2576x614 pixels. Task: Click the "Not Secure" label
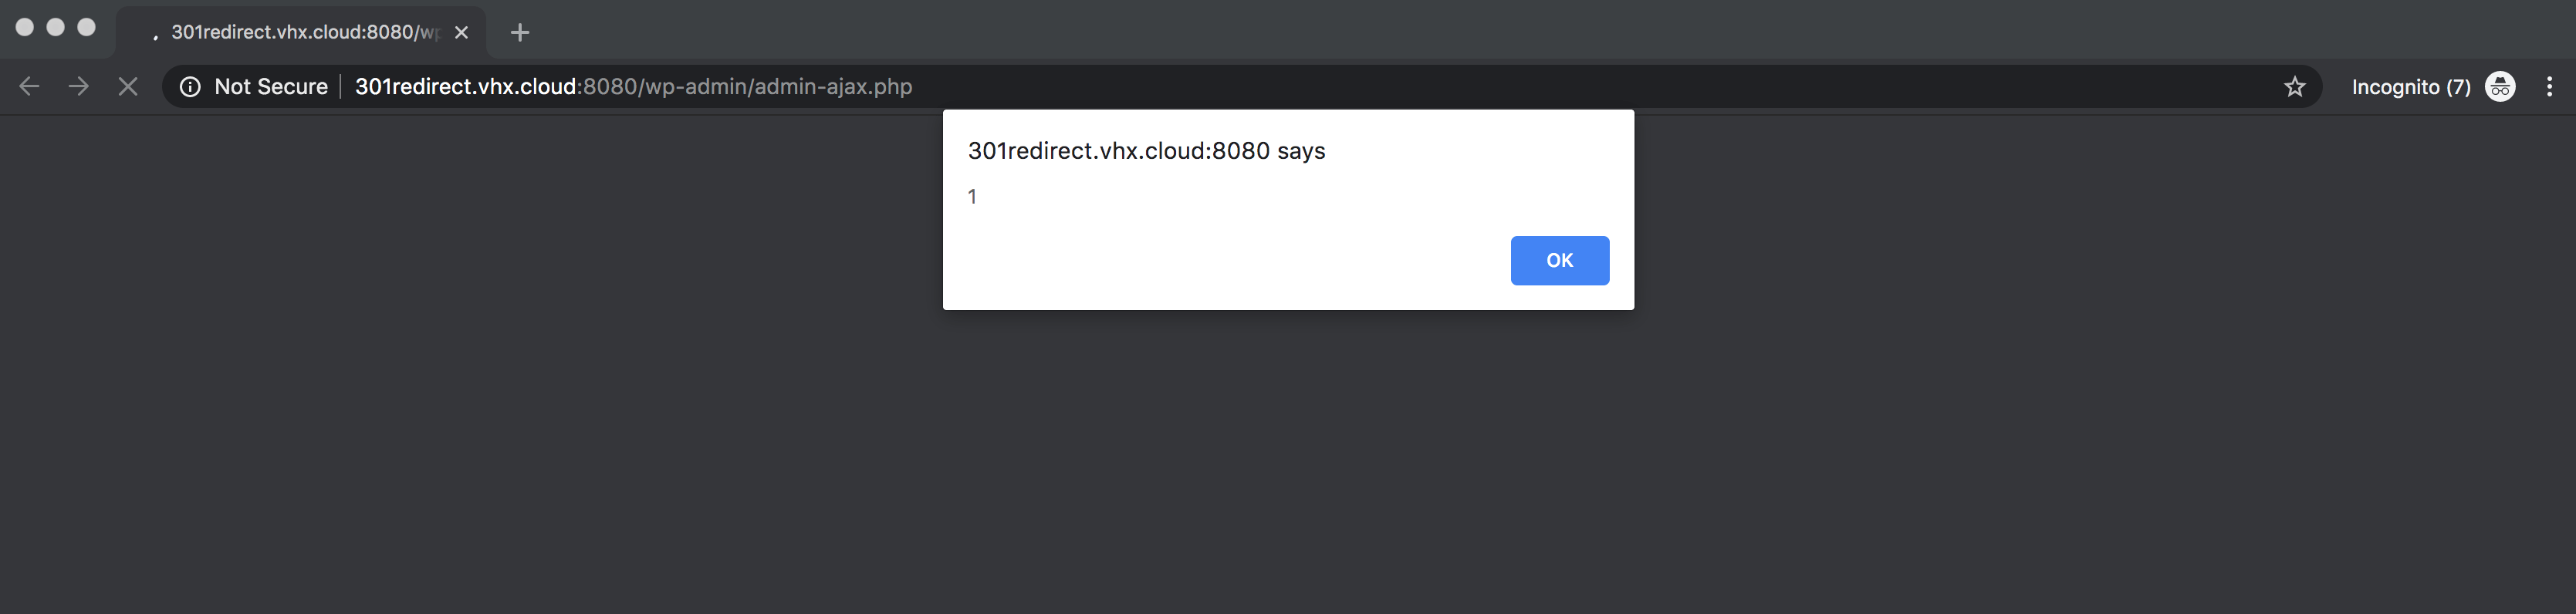click(271, 87)
